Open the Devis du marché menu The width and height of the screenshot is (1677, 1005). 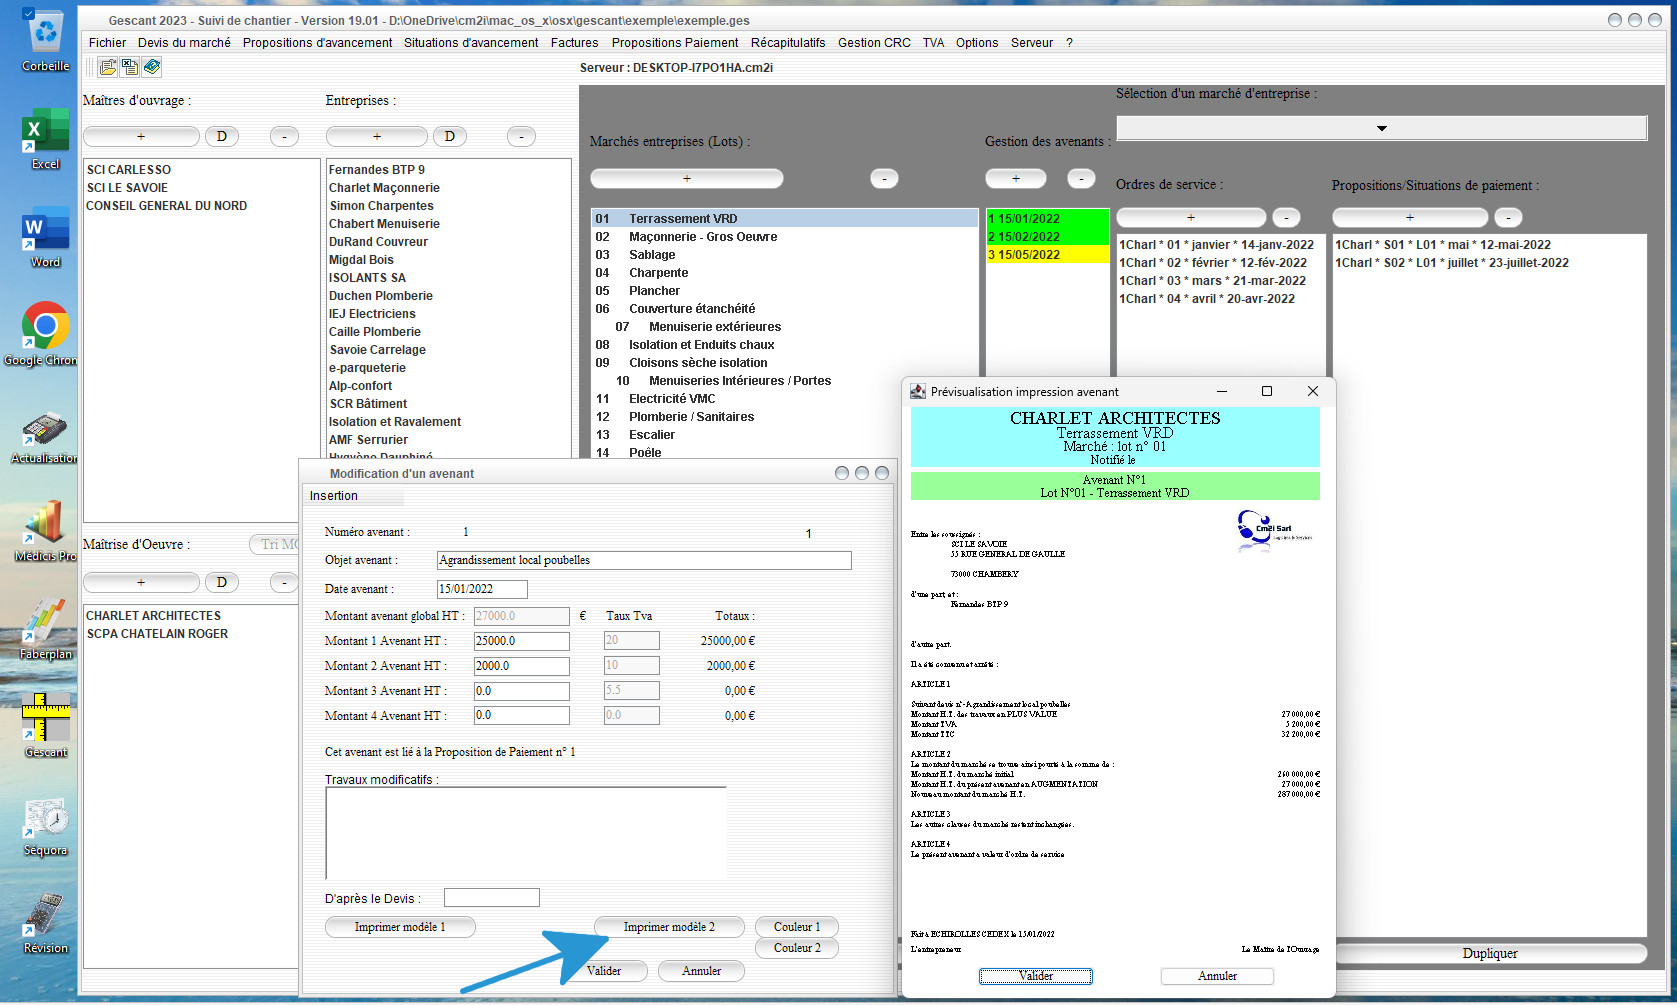[x=184, y=43]
